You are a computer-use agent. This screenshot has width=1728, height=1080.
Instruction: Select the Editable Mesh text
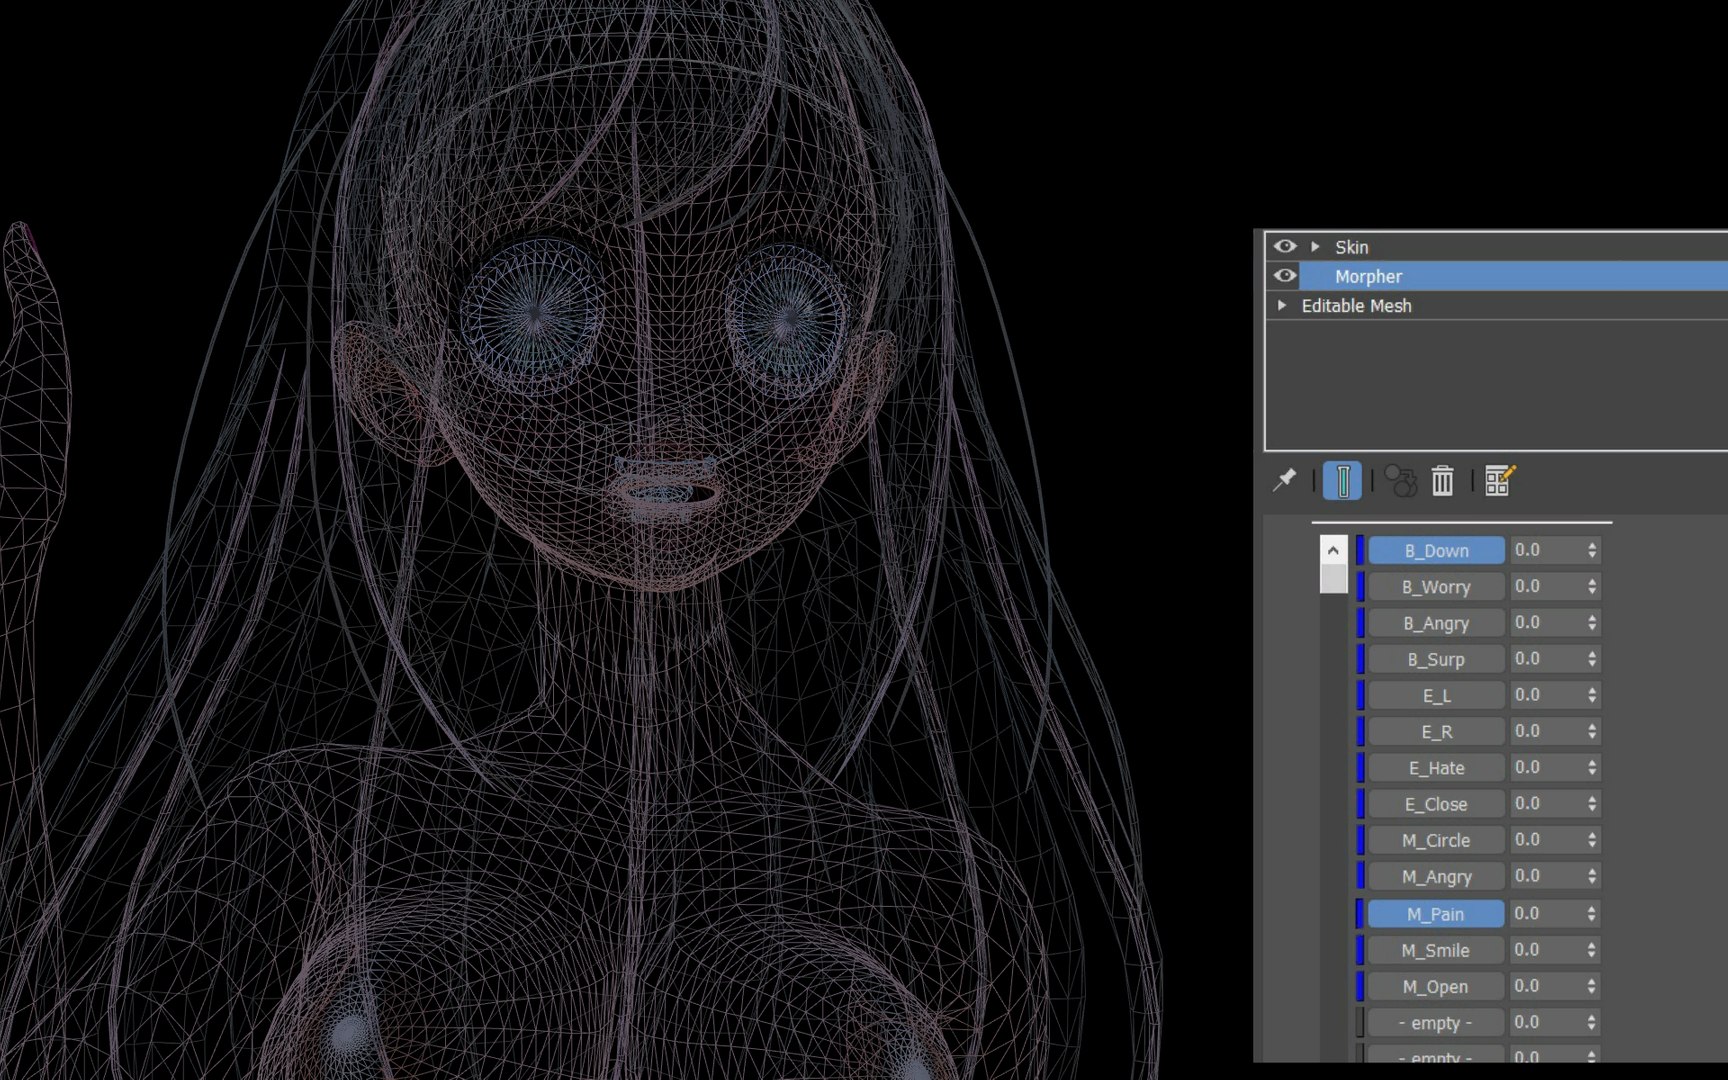(x=1356, y=306)
